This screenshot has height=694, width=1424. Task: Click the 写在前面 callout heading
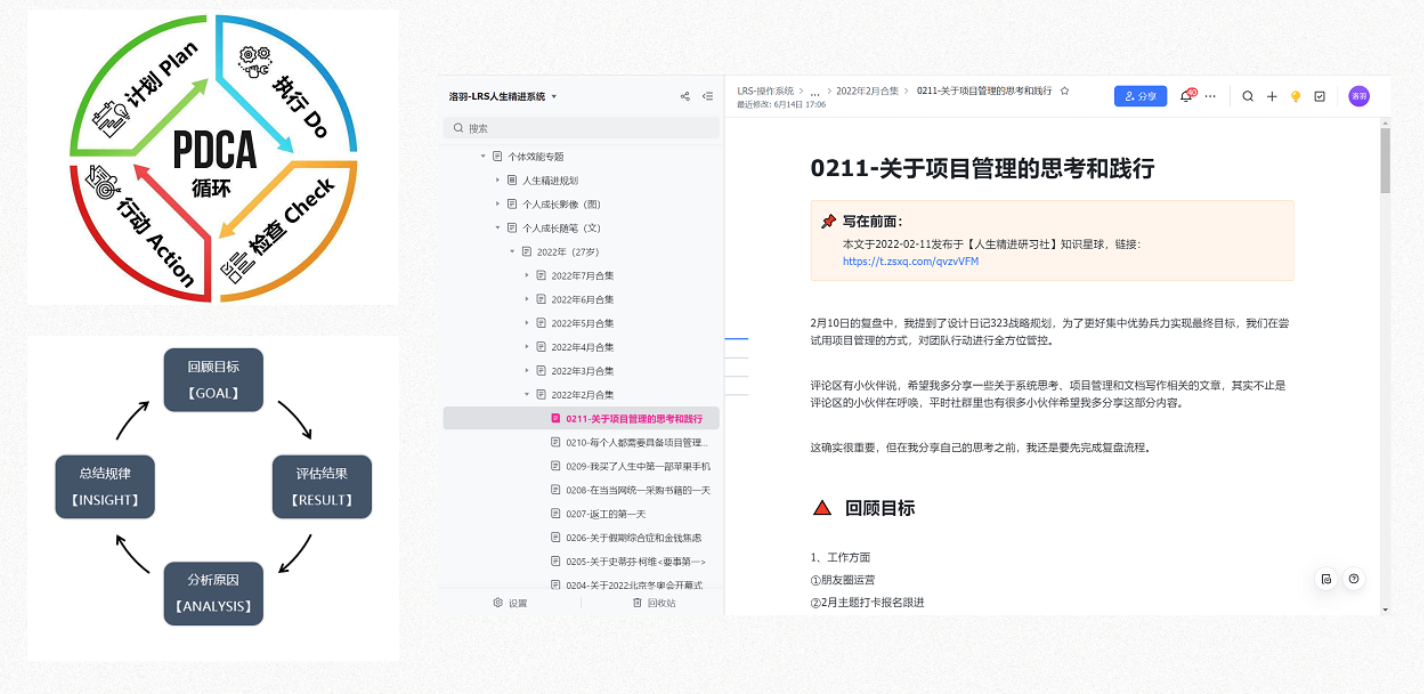pos(872,222)
